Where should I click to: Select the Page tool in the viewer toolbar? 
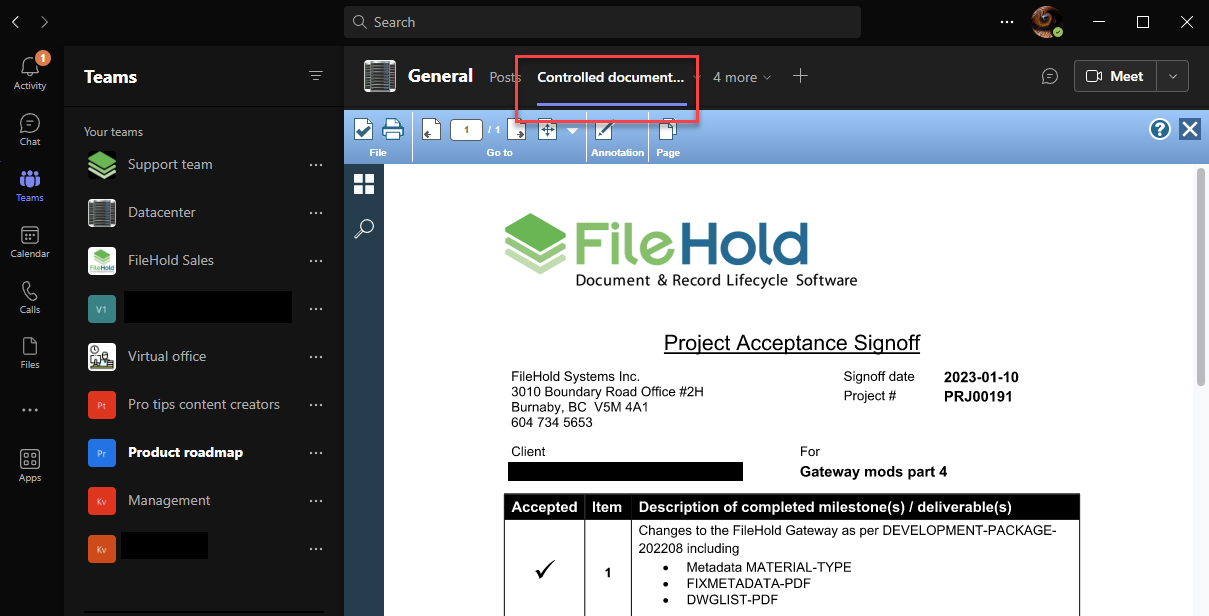[x=667, y=129]
